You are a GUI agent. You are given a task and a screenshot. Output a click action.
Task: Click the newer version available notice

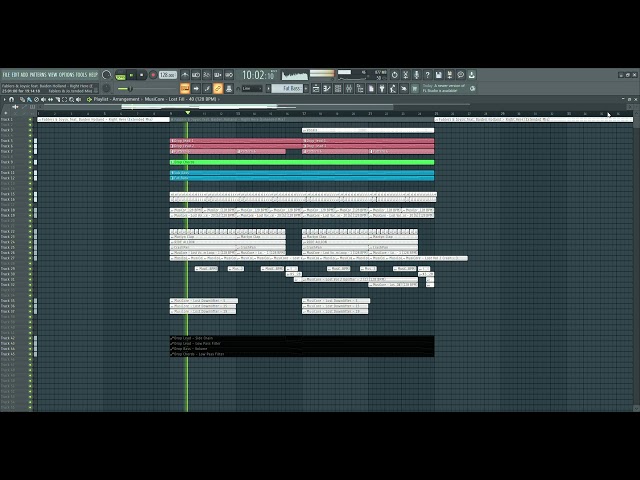click(444, 88)
